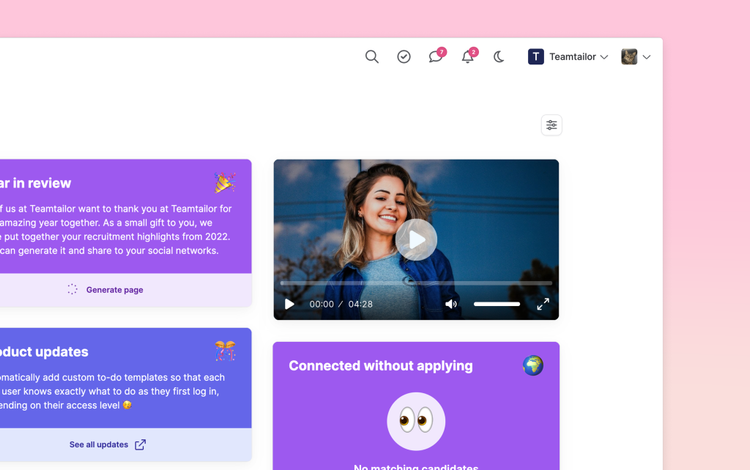Image resolution: width=750 pixels, height=470 pixels.
Task: Open See all updates link
Action: (106, 445)
